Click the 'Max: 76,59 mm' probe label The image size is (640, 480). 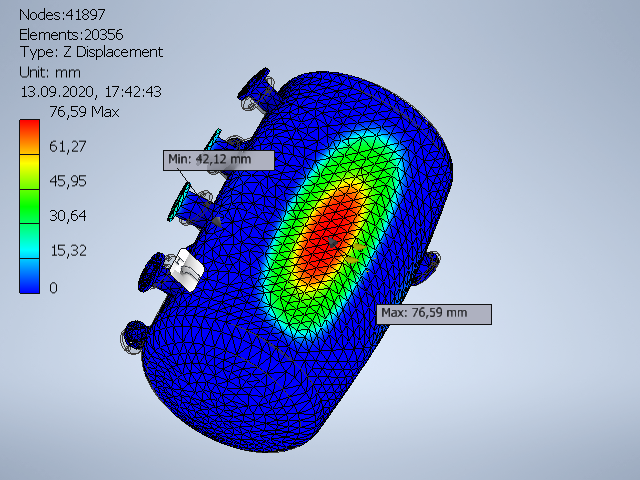pyautogui.click(x=434, y=314)
